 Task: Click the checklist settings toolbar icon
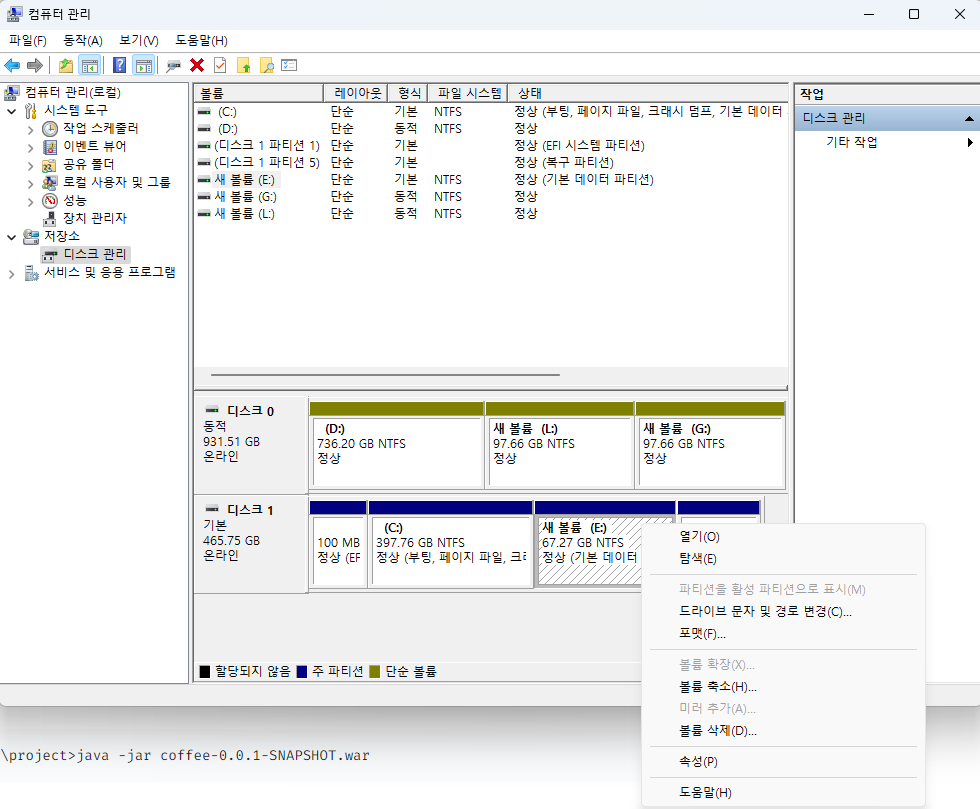tap(289, 65)
